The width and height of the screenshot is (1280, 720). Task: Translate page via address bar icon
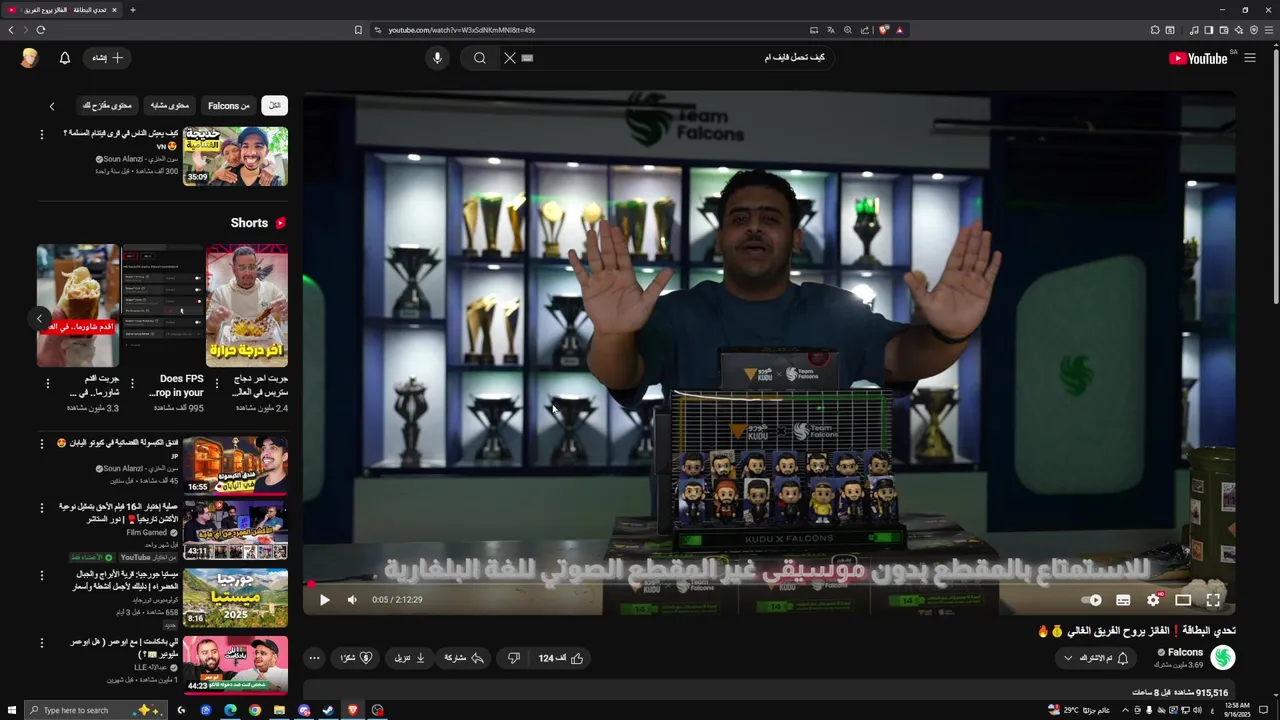831,30
